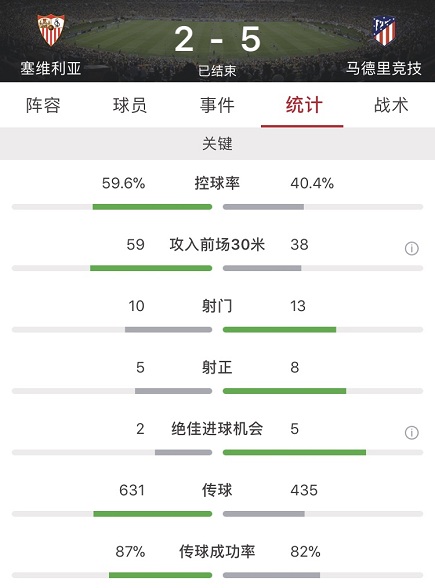Tap the Atlético Madrid team crest
This screenshot has width=435, height=588.
pos(384,30)
